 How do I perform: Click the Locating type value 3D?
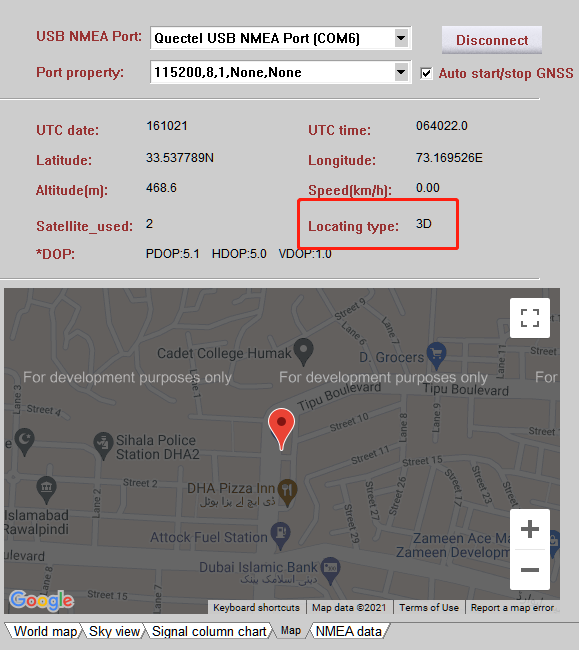click(424, 224)
